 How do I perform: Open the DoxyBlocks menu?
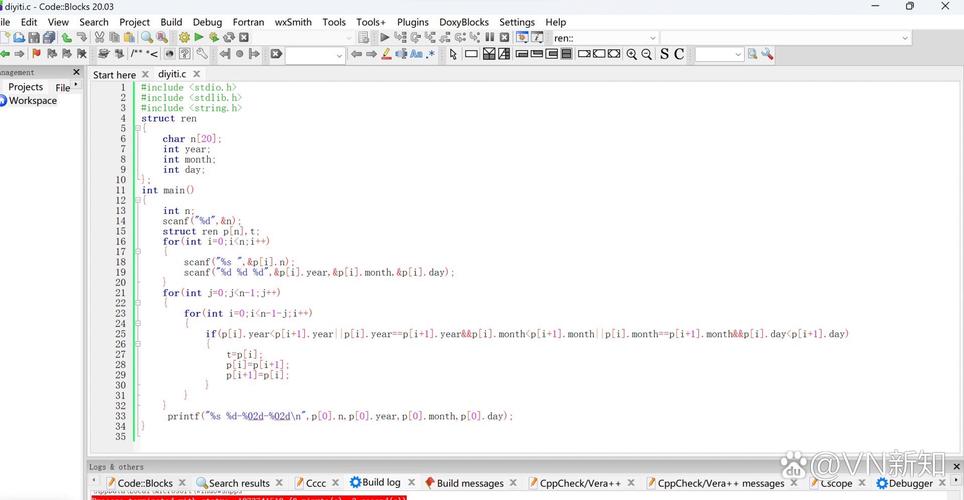tap(463, 22)
